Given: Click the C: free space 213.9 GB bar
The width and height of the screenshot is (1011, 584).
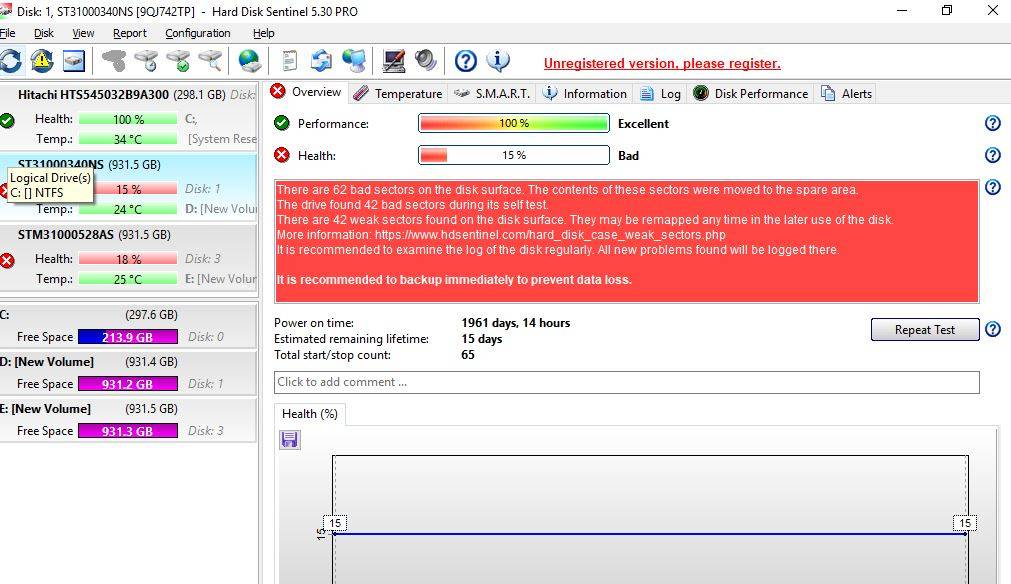Looking at the screenshot, I should [x=128, y=337].
